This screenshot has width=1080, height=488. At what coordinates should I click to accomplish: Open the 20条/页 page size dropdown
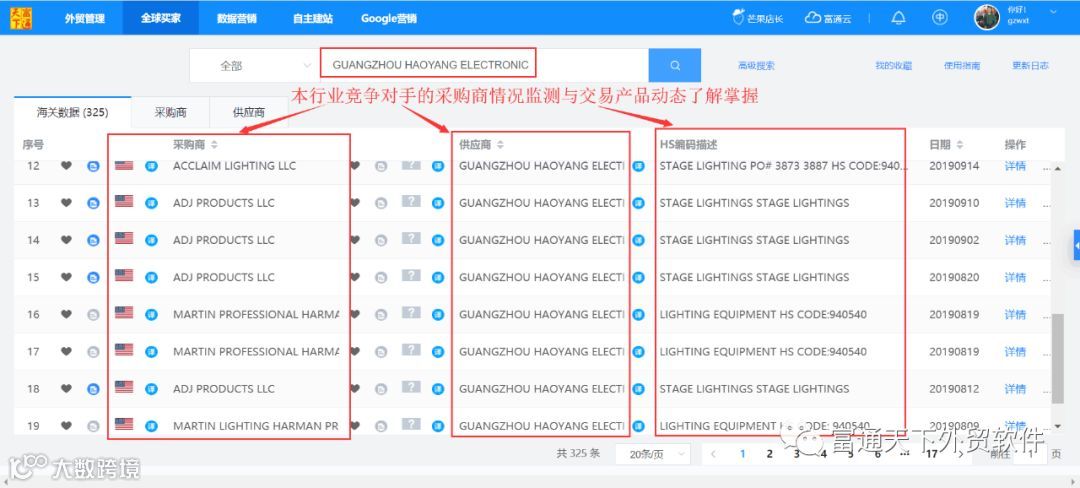[652, 454]
